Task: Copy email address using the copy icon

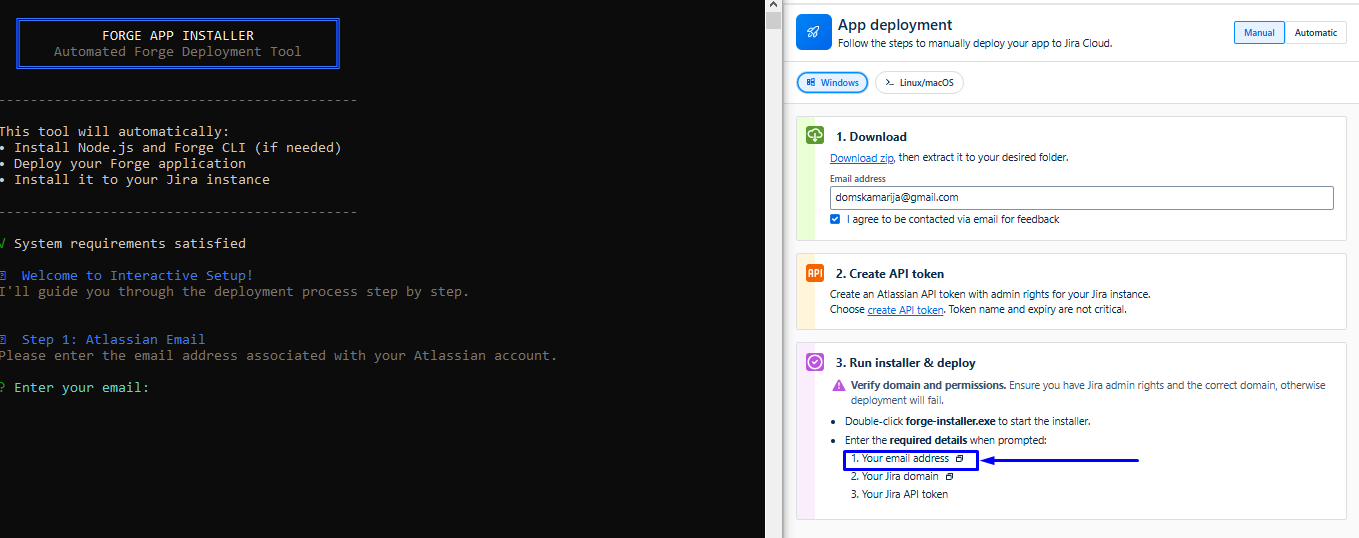Action: (959, 459)
